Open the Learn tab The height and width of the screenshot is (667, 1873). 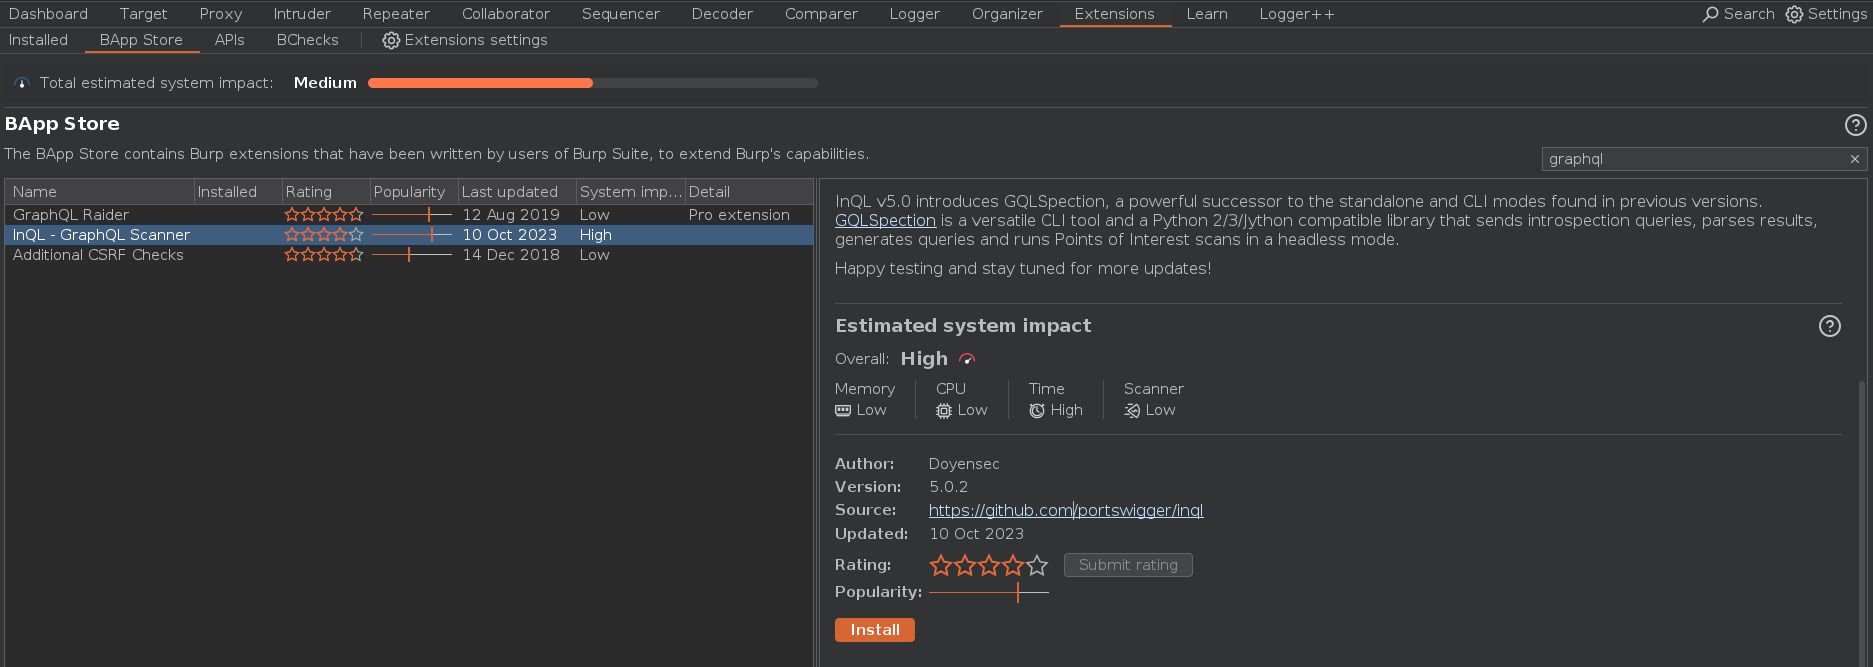point(1207,14)
